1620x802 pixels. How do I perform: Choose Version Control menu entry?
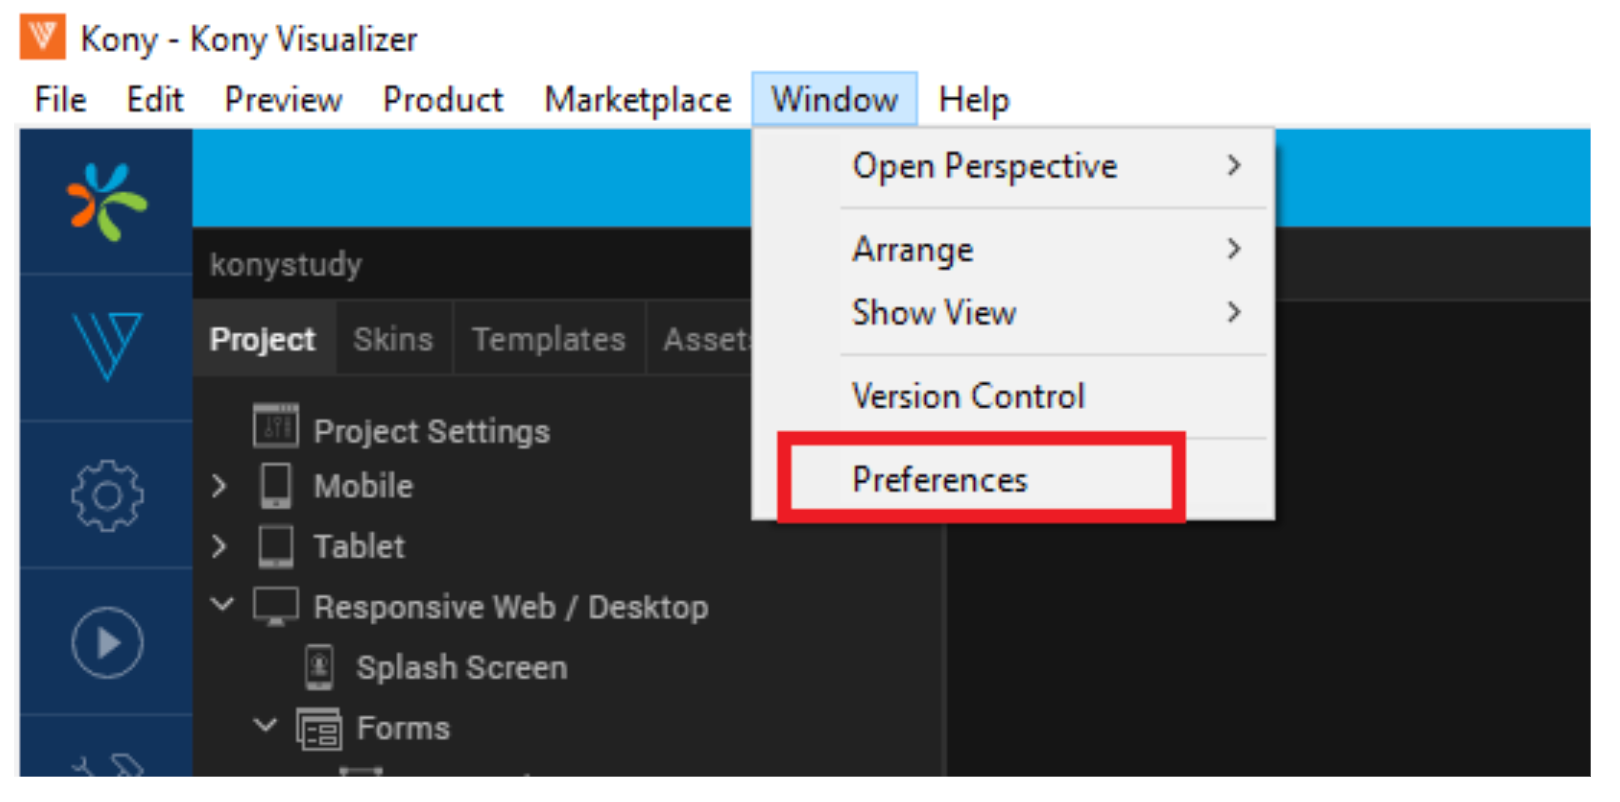968,396
